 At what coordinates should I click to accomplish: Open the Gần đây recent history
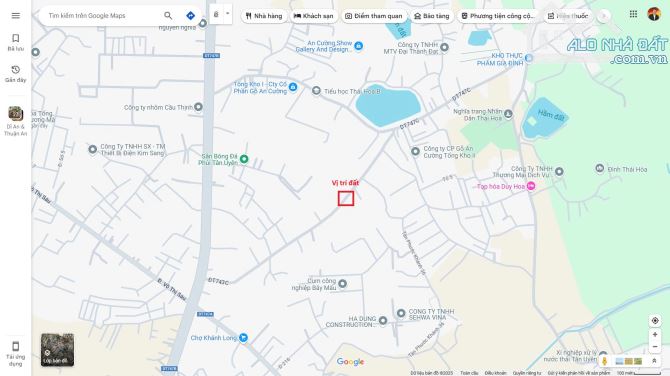[16, 74]
